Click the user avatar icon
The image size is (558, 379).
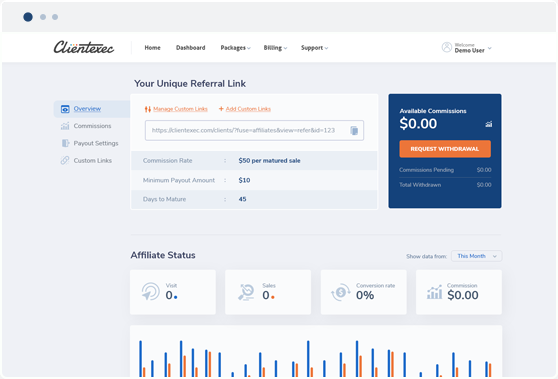click(x=447, y=47)
